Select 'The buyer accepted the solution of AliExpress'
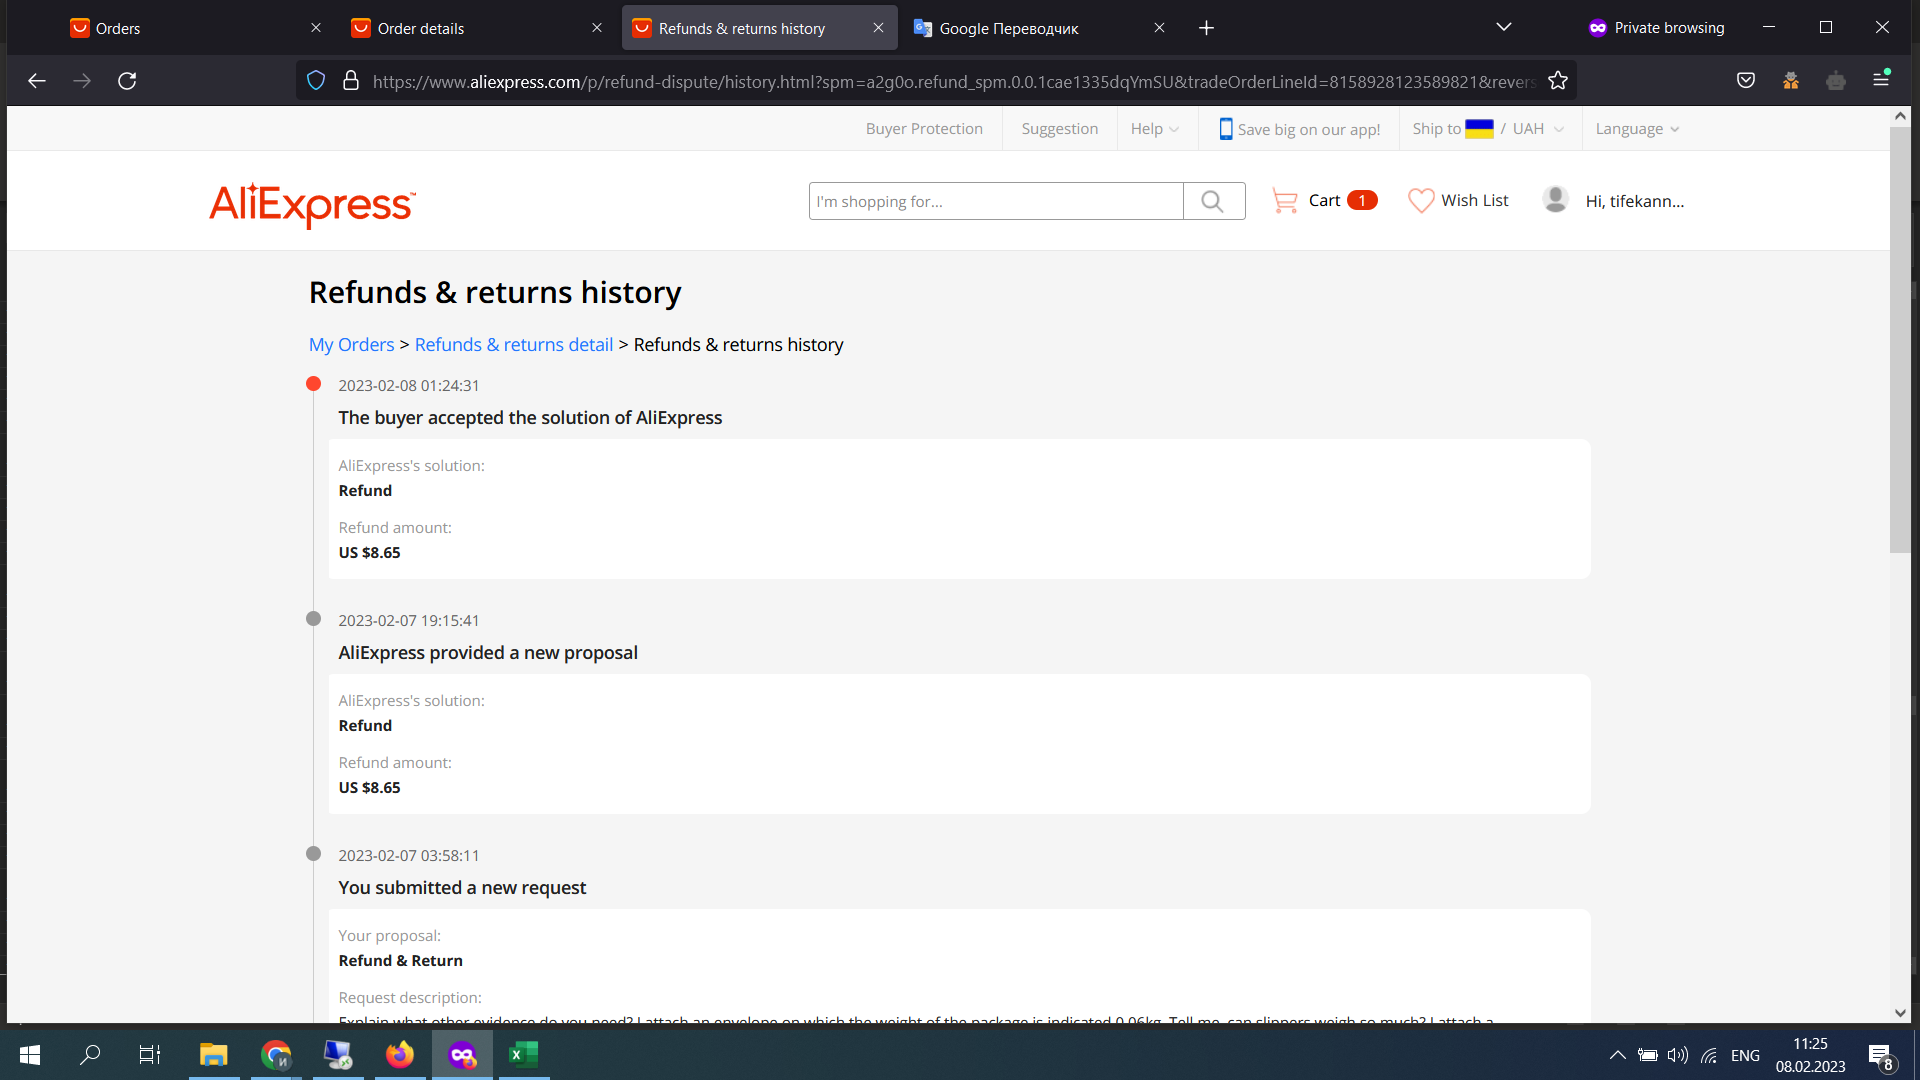 pos(530,418)
